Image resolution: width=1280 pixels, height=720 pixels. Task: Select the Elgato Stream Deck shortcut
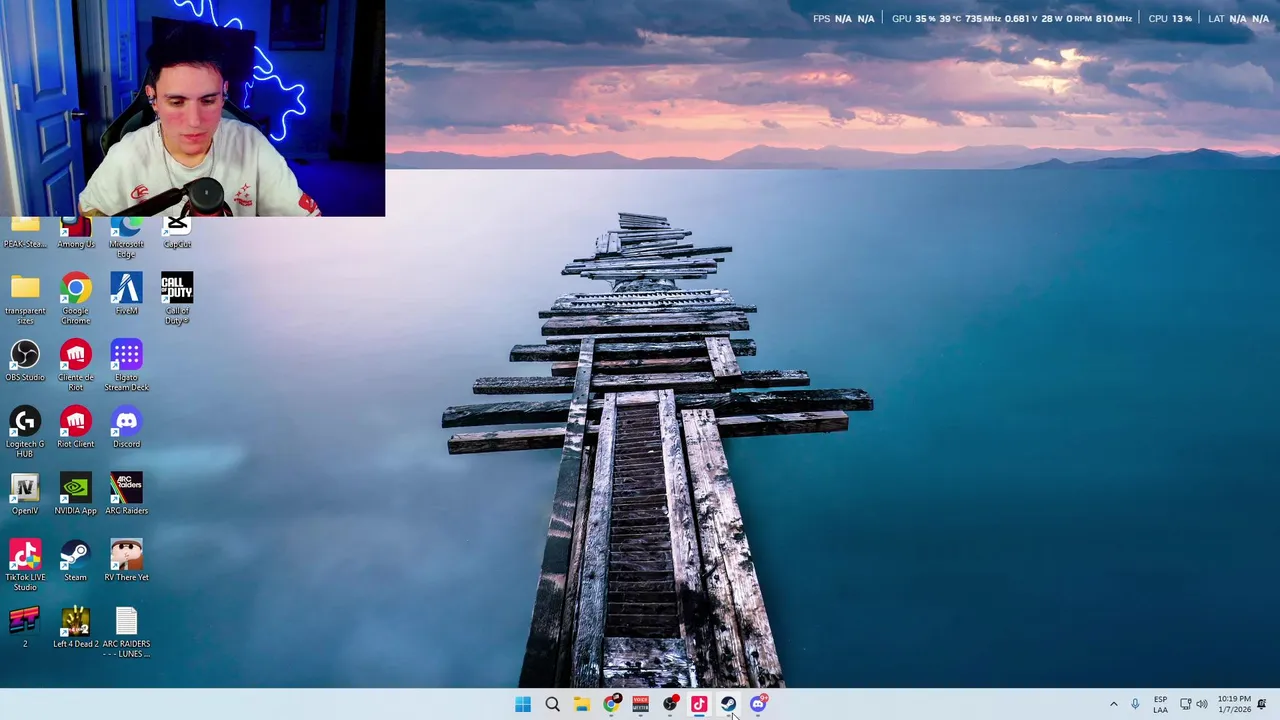126,366
